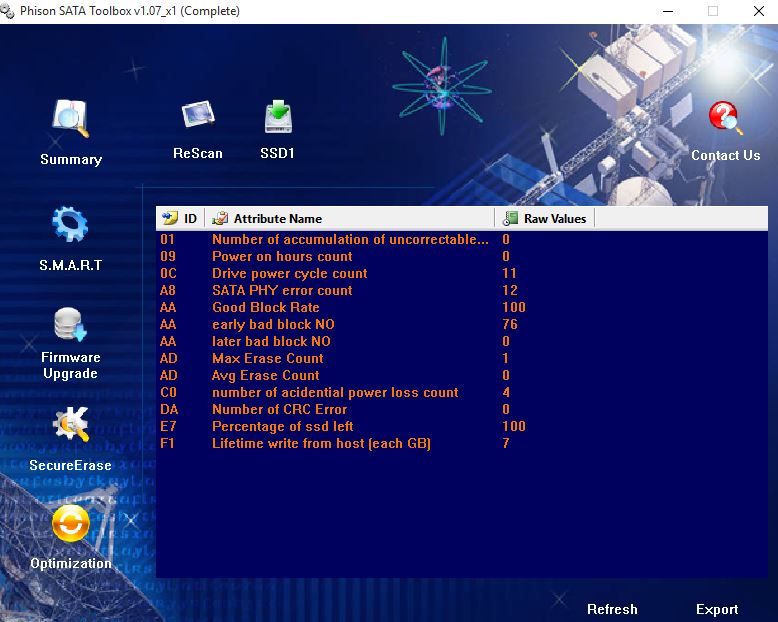Click the Raw Values header icon
778x622 pixels.
[510, 218]
